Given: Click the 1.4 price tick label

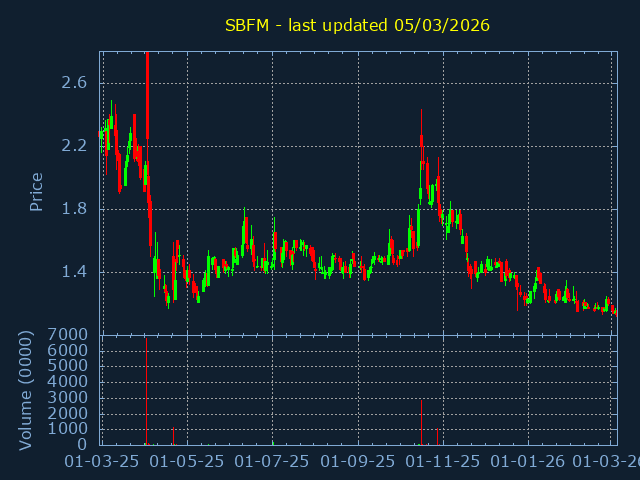Looking at the screenshot, I should pos(74,272).
